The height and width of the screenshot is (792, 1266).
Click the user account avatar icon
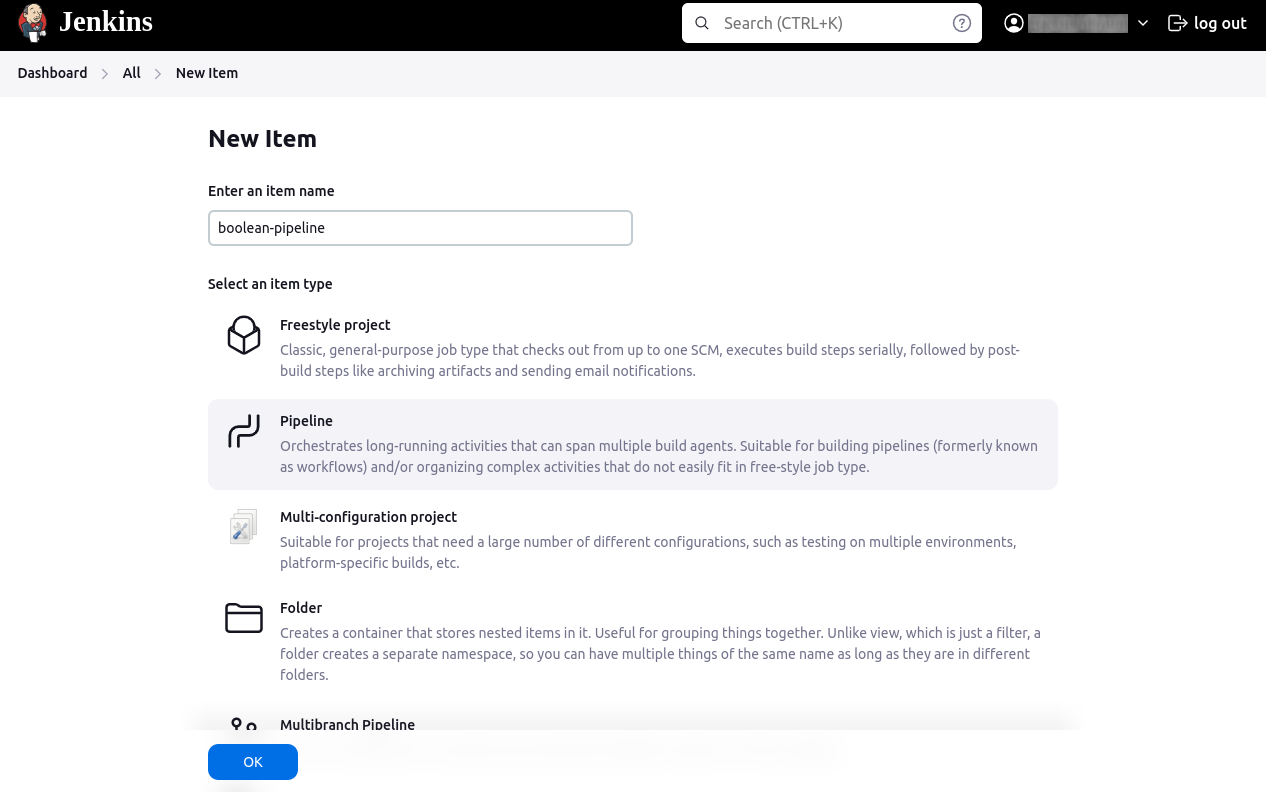click(1014, 23)
